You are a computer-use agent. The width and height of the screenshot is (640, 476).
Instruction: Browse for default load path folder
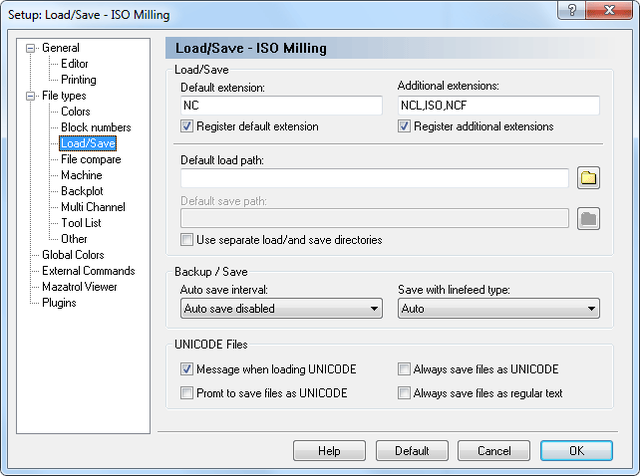point(588,178)
